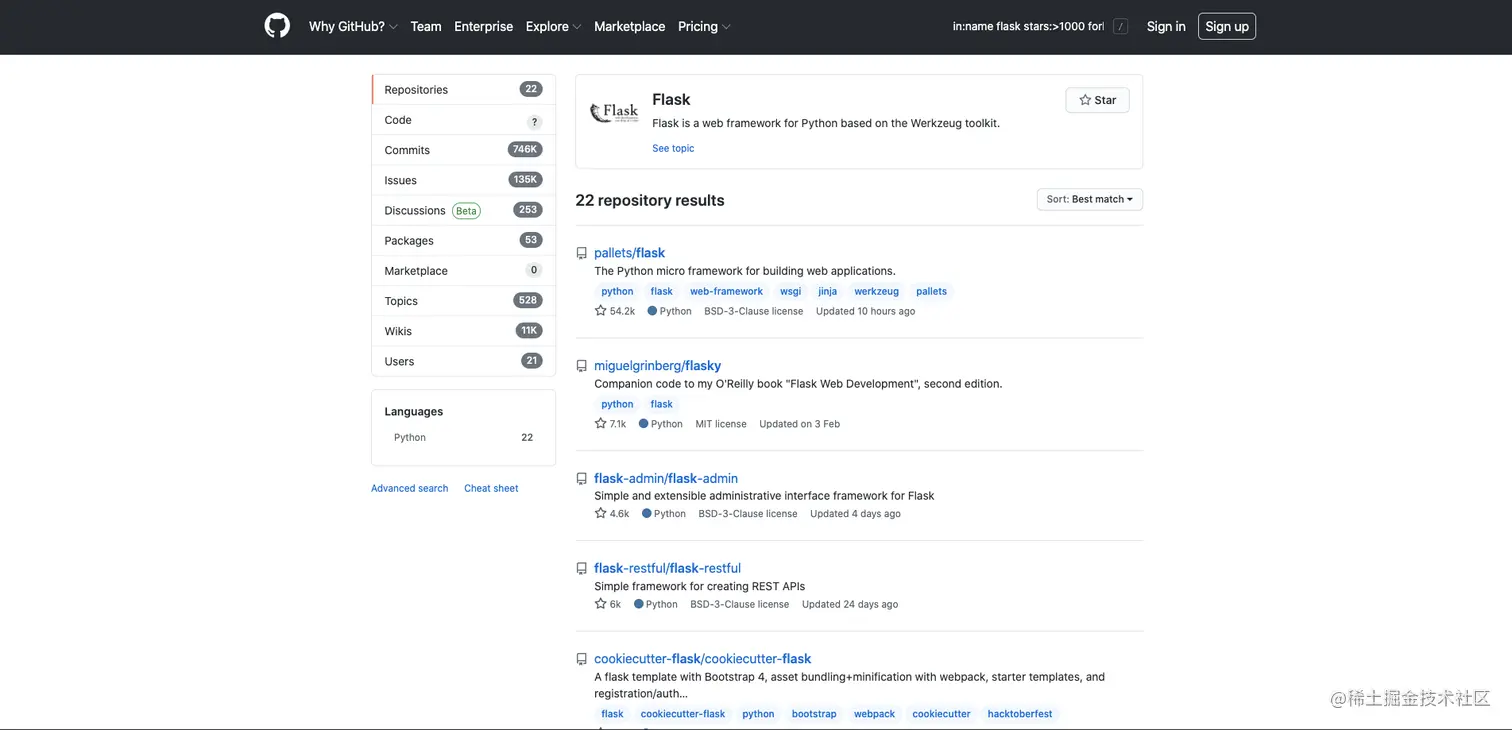The image size is (1512, 730).
Task: Open Marketplace in the top navigation
Action: click(x=629, y=27)
